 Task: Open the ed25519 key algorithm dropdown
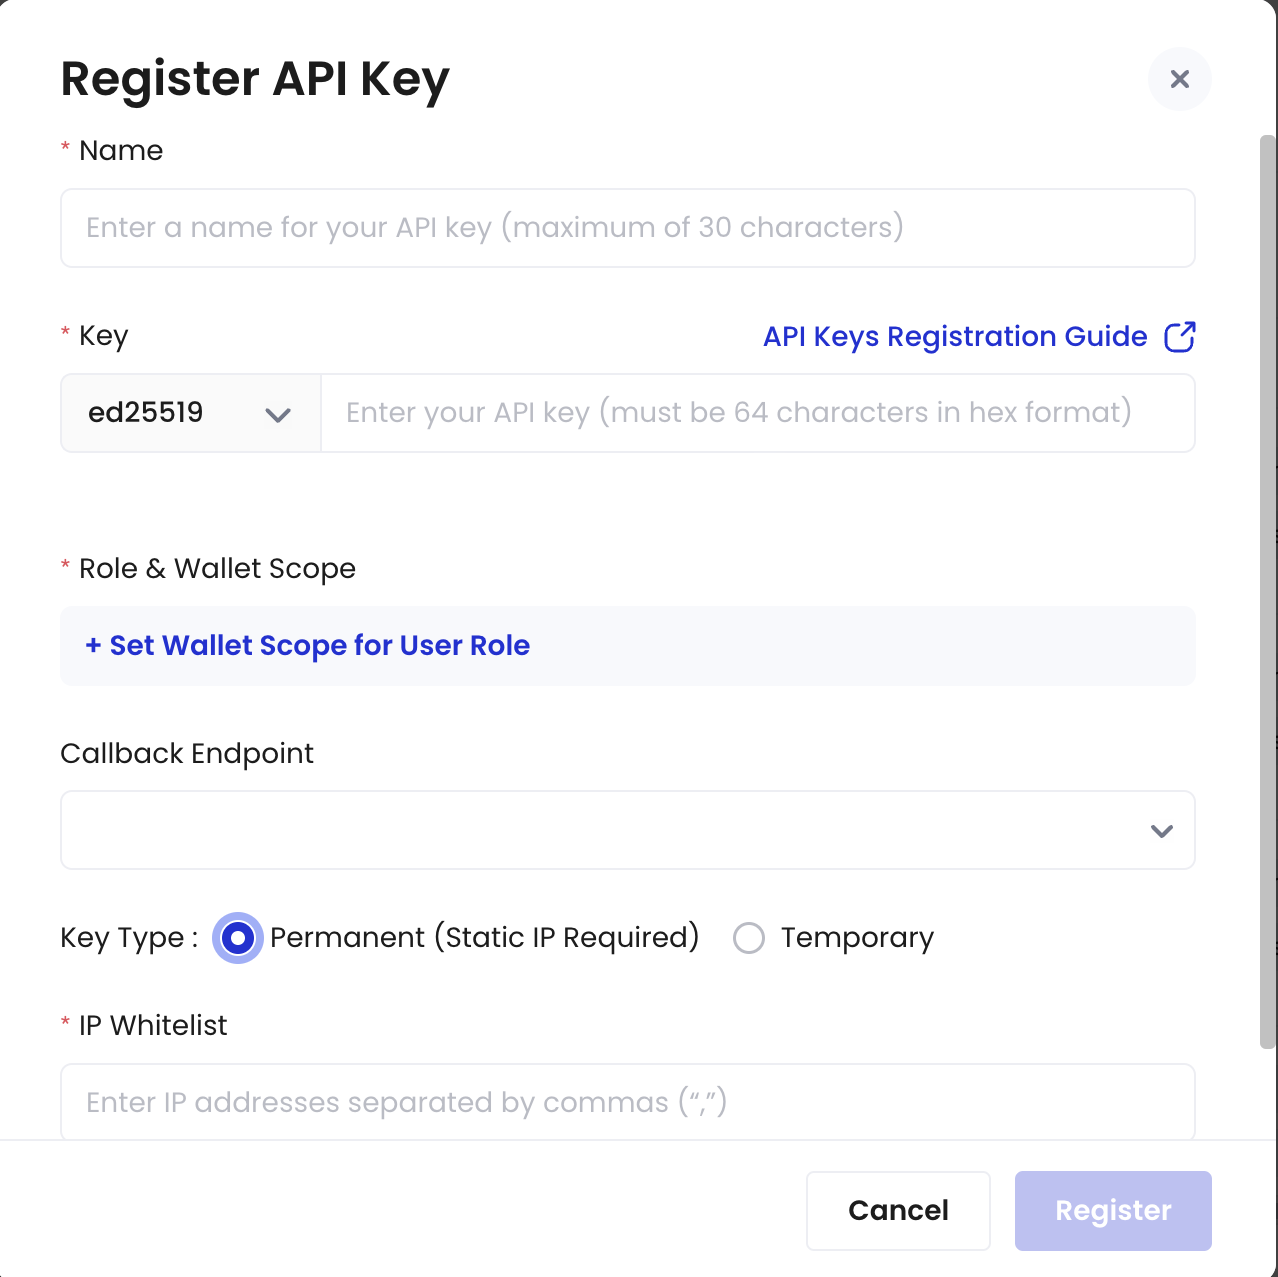(x=191, y=413)
